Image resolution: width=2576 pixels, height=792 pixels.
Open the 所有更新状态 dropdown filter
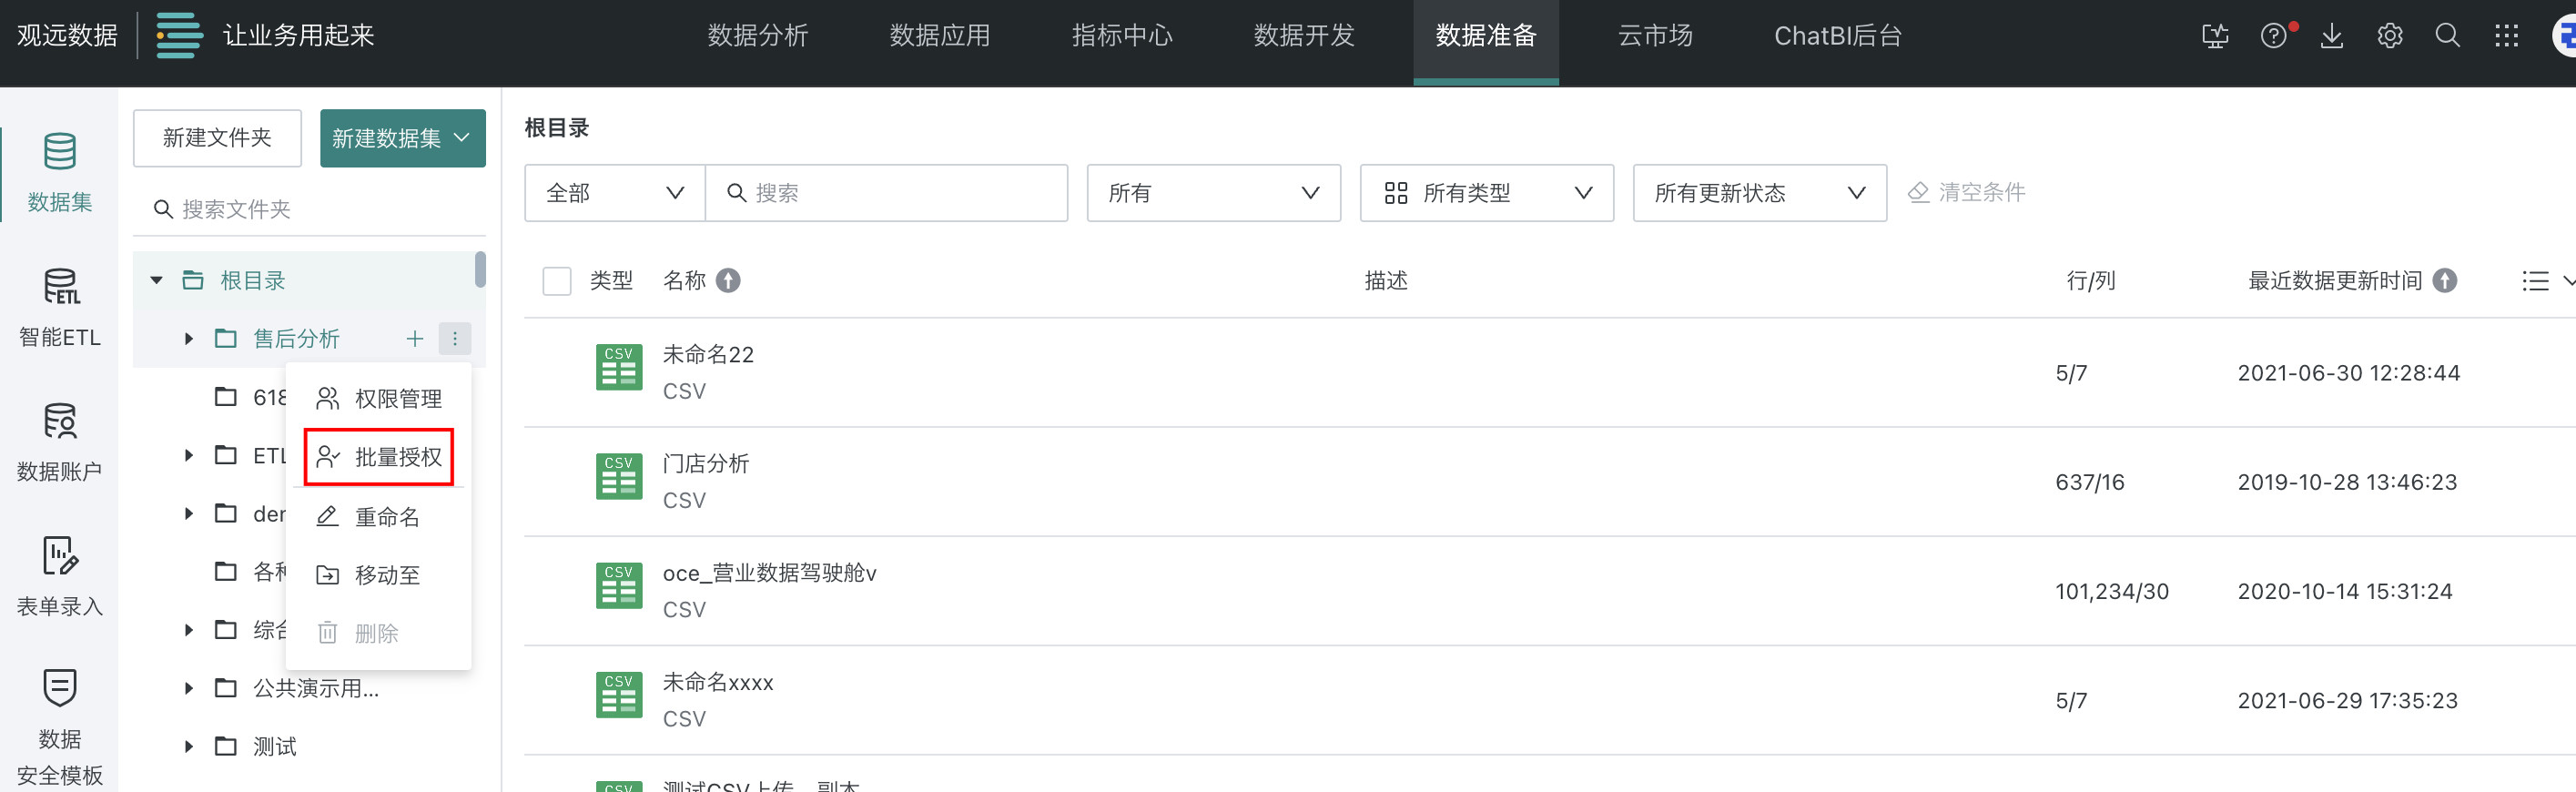[1759, 193]
